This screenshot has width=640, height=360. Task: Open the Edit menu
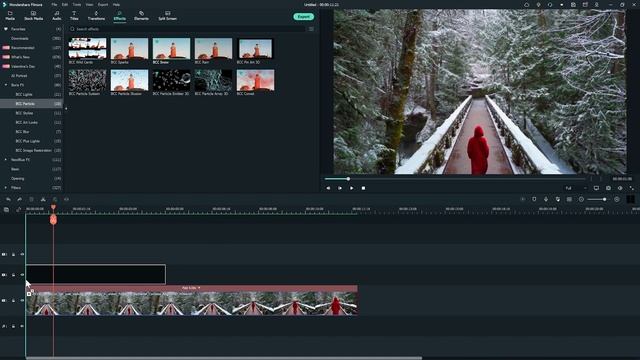[x=65, y=4]
